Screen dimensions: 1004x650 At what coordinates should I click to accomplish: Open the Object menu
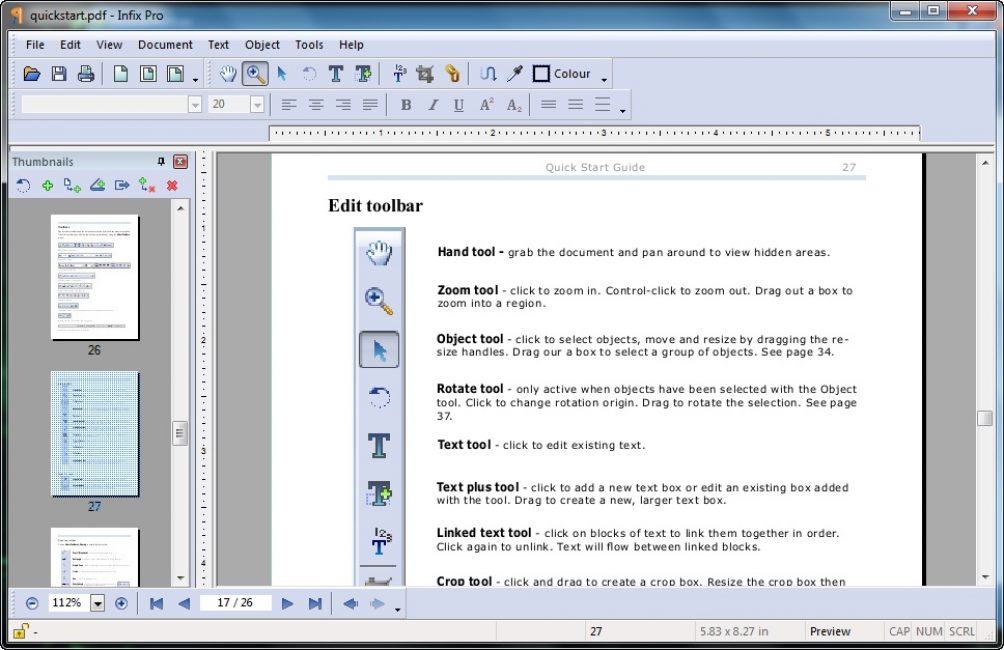[263, 45]
